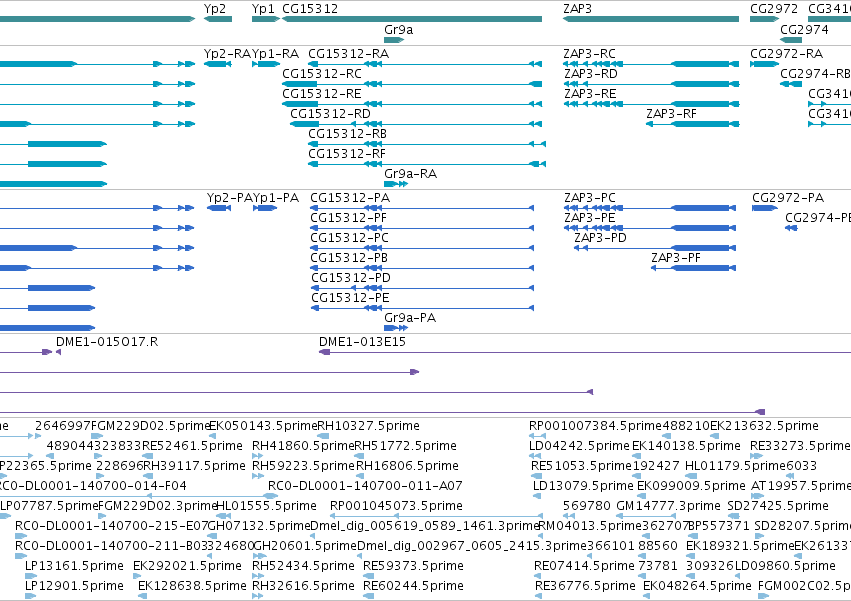Click the GH07132.5prime EST label
The image size is (851, 601).
pos(259,526)
